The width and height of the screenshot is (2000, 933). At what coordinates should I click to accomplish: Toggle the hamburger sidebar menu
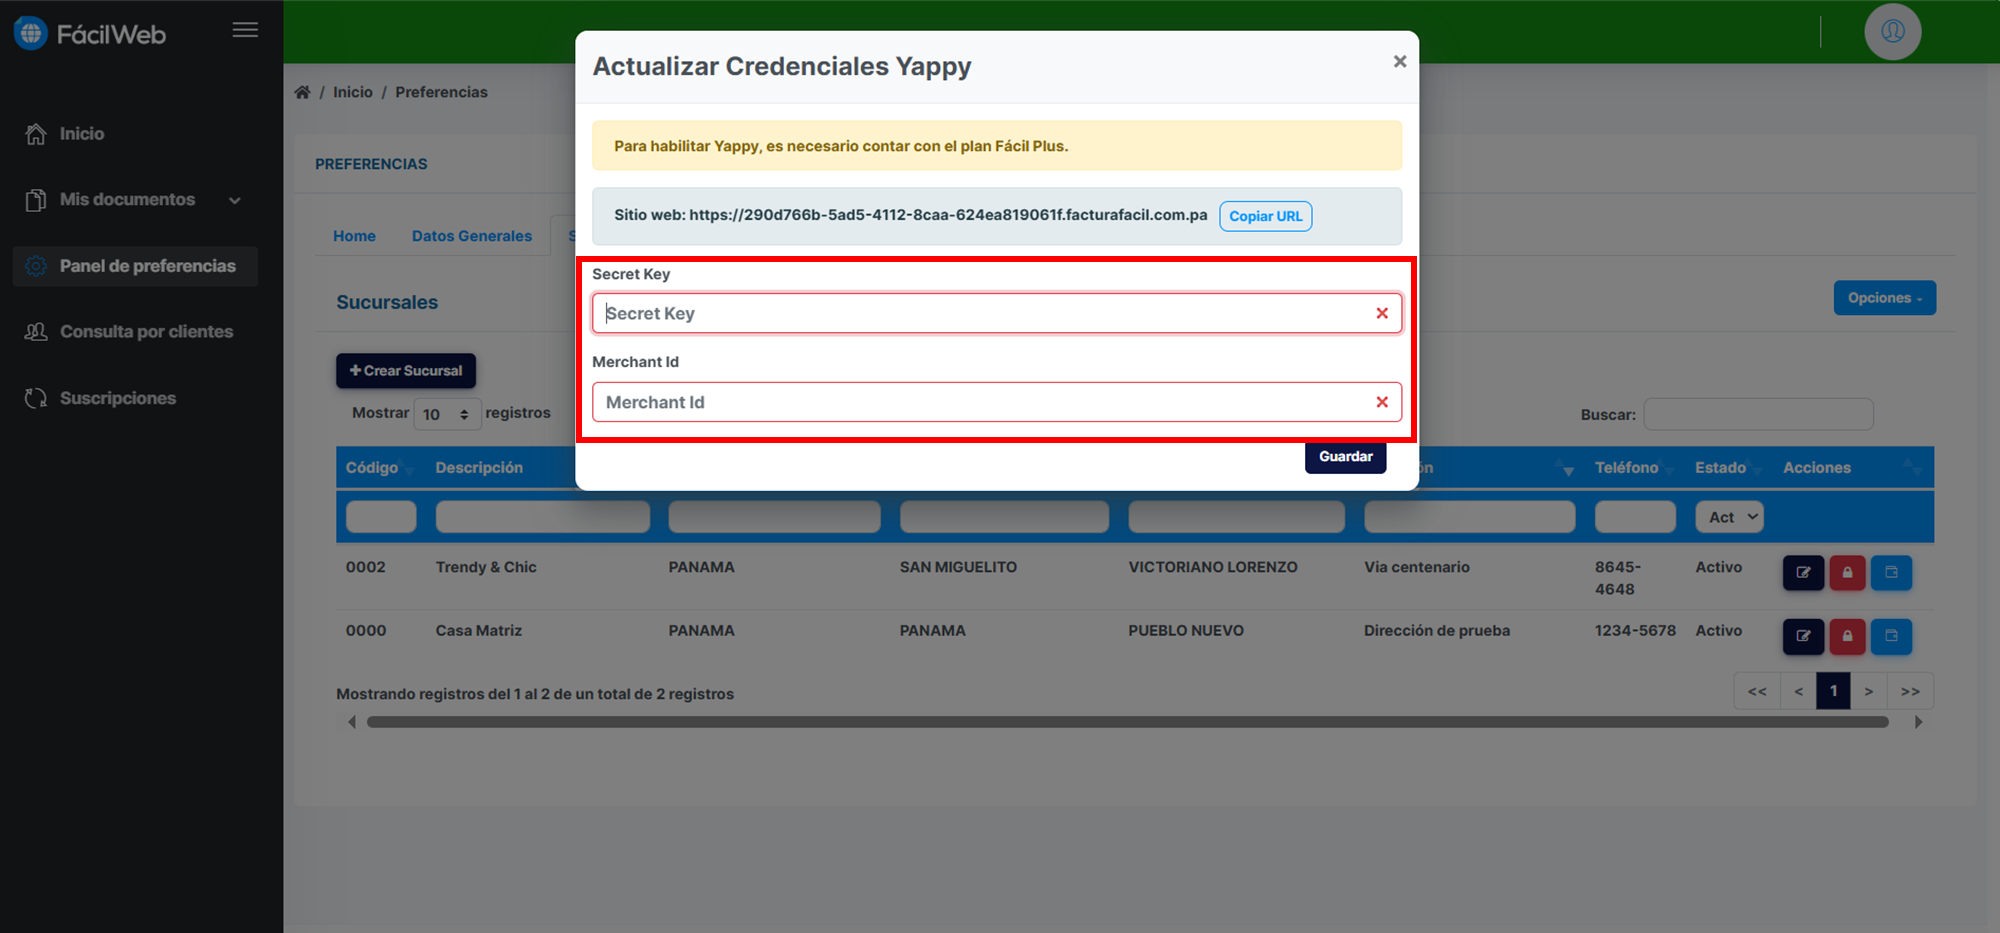point(245,30)
